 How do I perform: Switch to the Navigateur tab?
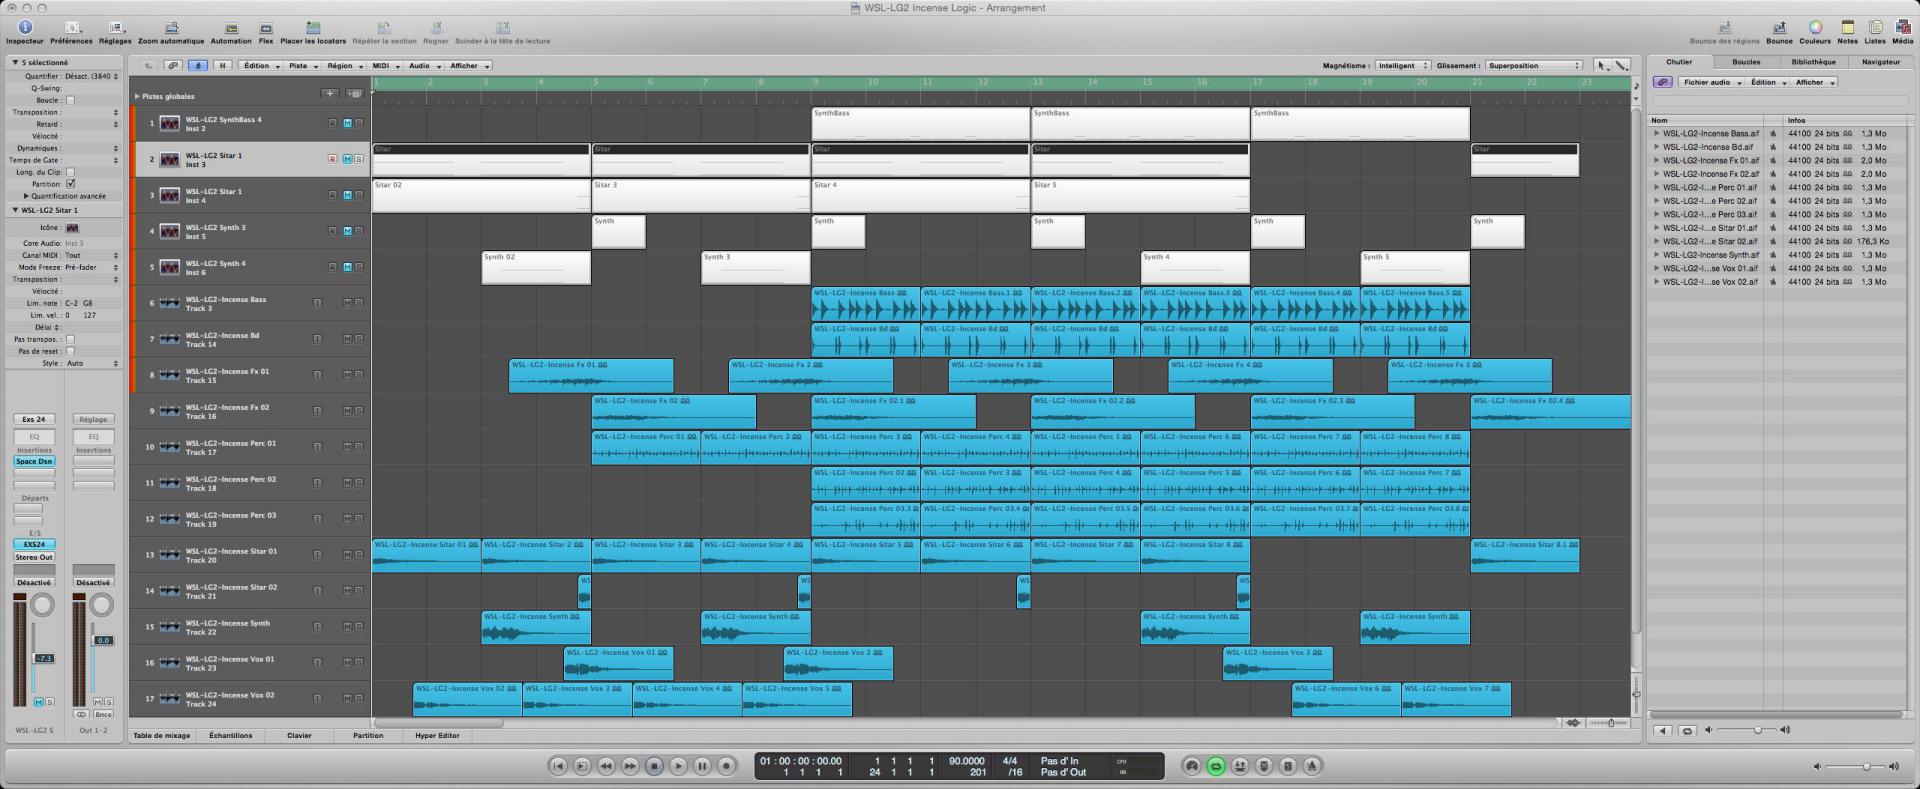[x=1880, y=62]
